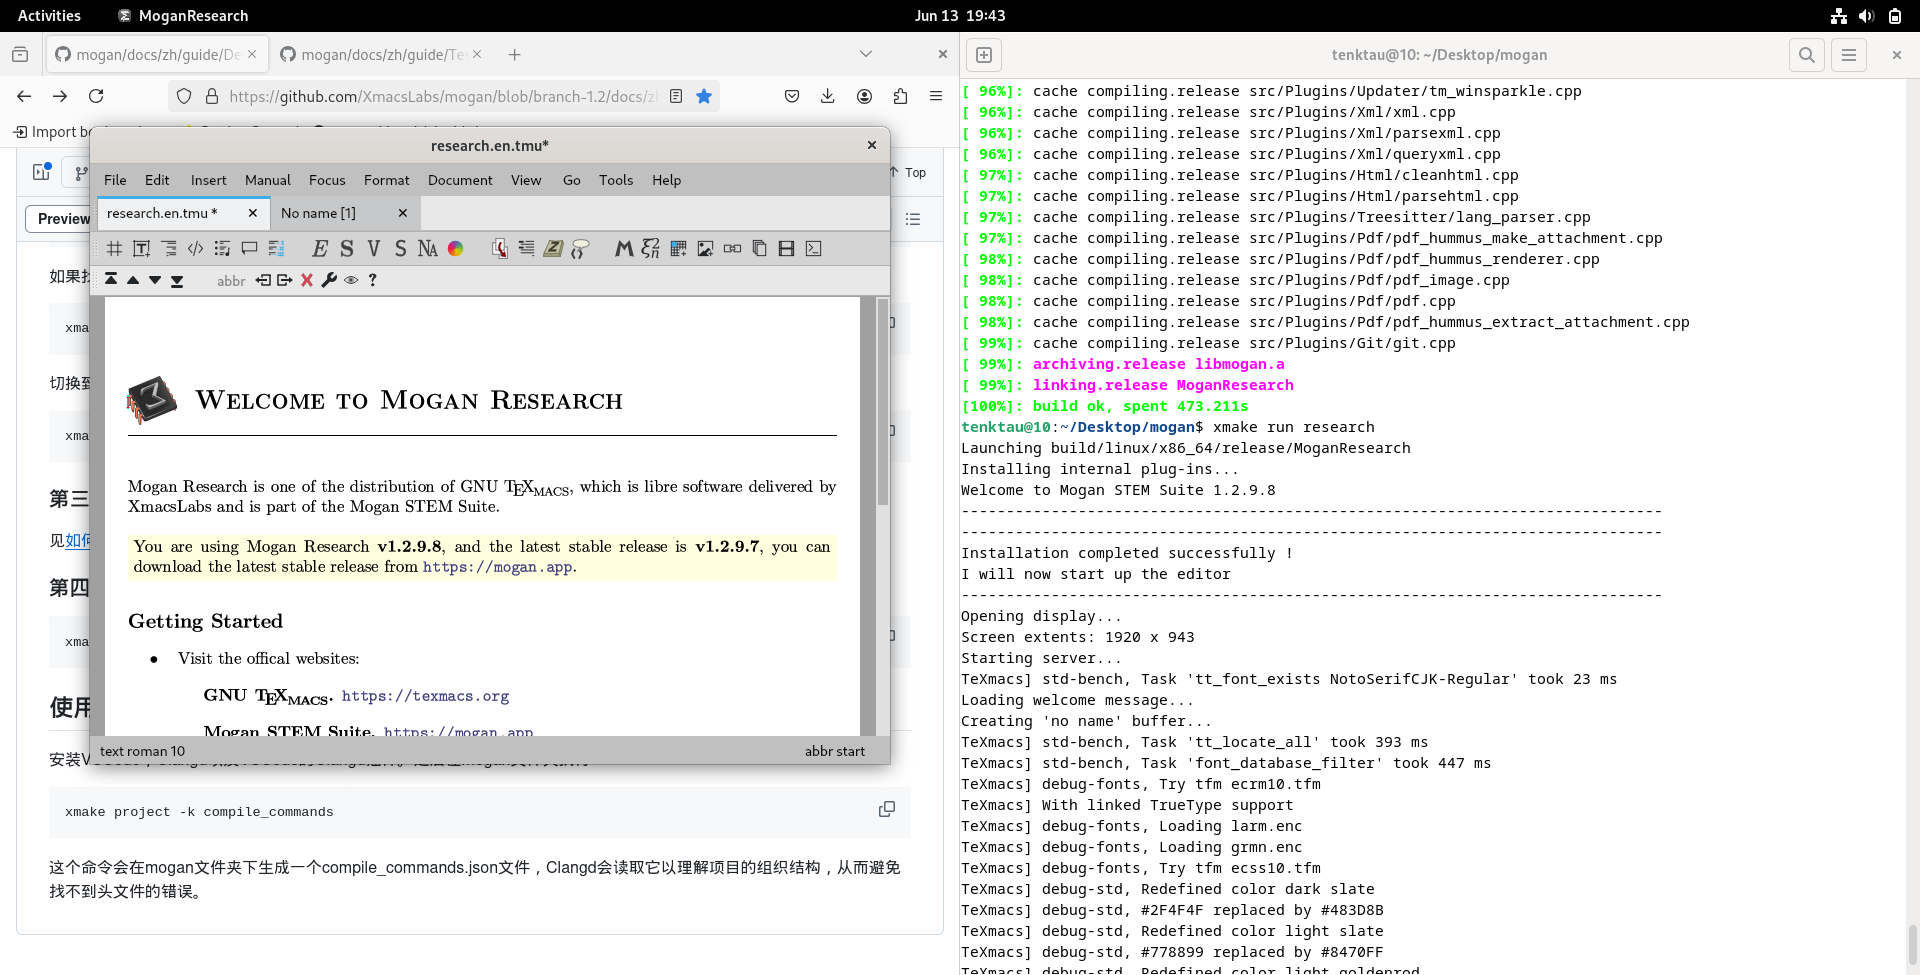This screenshot has height=975, width=1920.
Task: Open the clock 'Jun 13 19:43' menu
Action: 960,15
